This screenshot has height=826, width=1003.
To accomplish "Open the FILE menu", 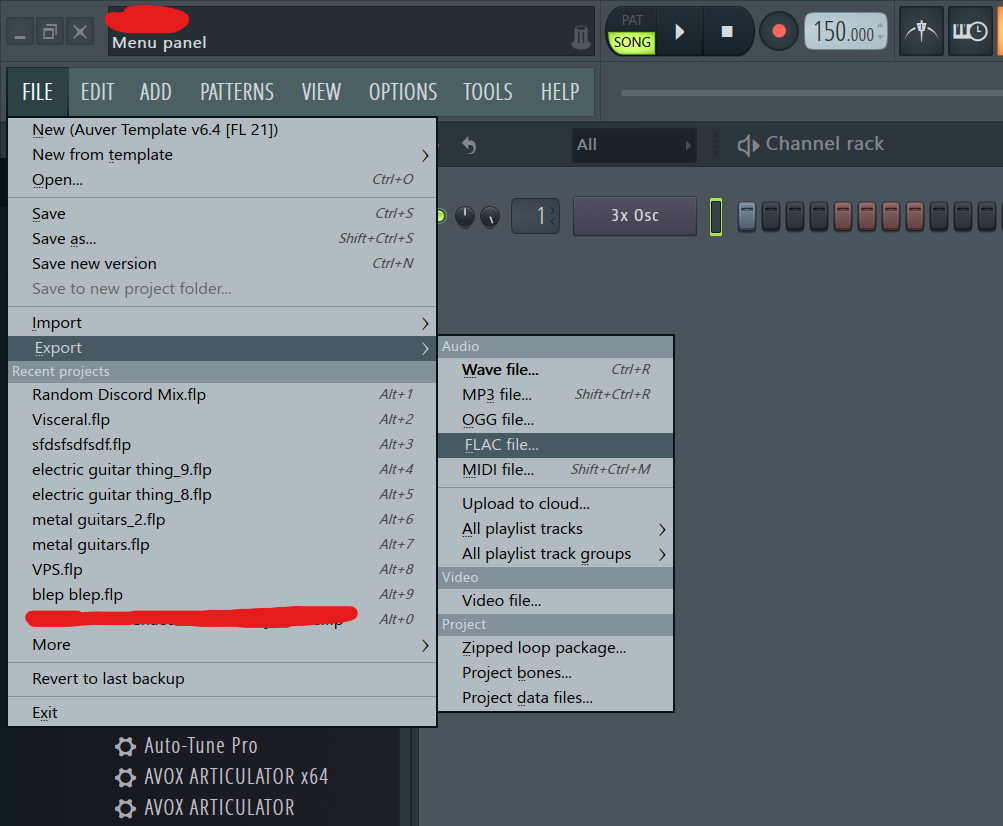I will [x=38, y=92].
